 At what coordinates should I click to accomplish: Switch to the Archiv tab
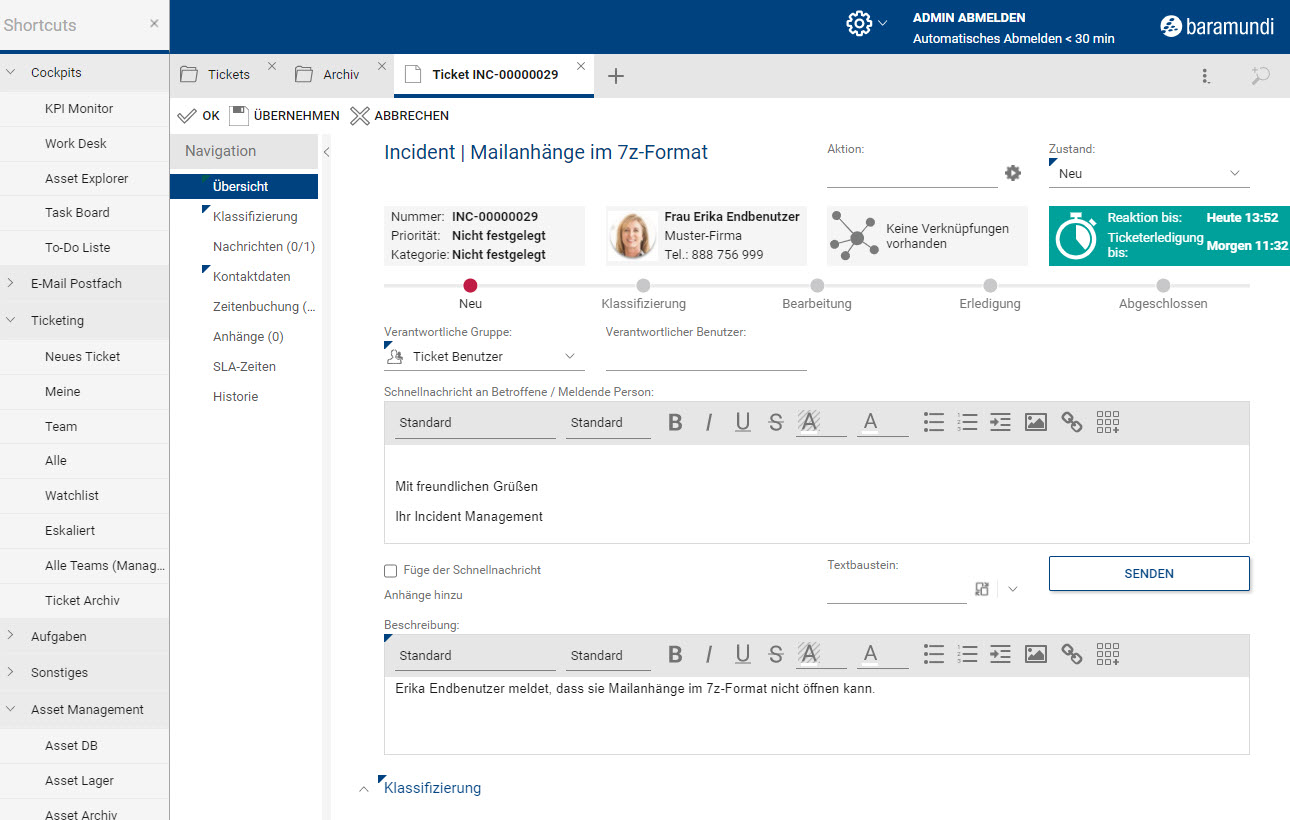[340, 75]
